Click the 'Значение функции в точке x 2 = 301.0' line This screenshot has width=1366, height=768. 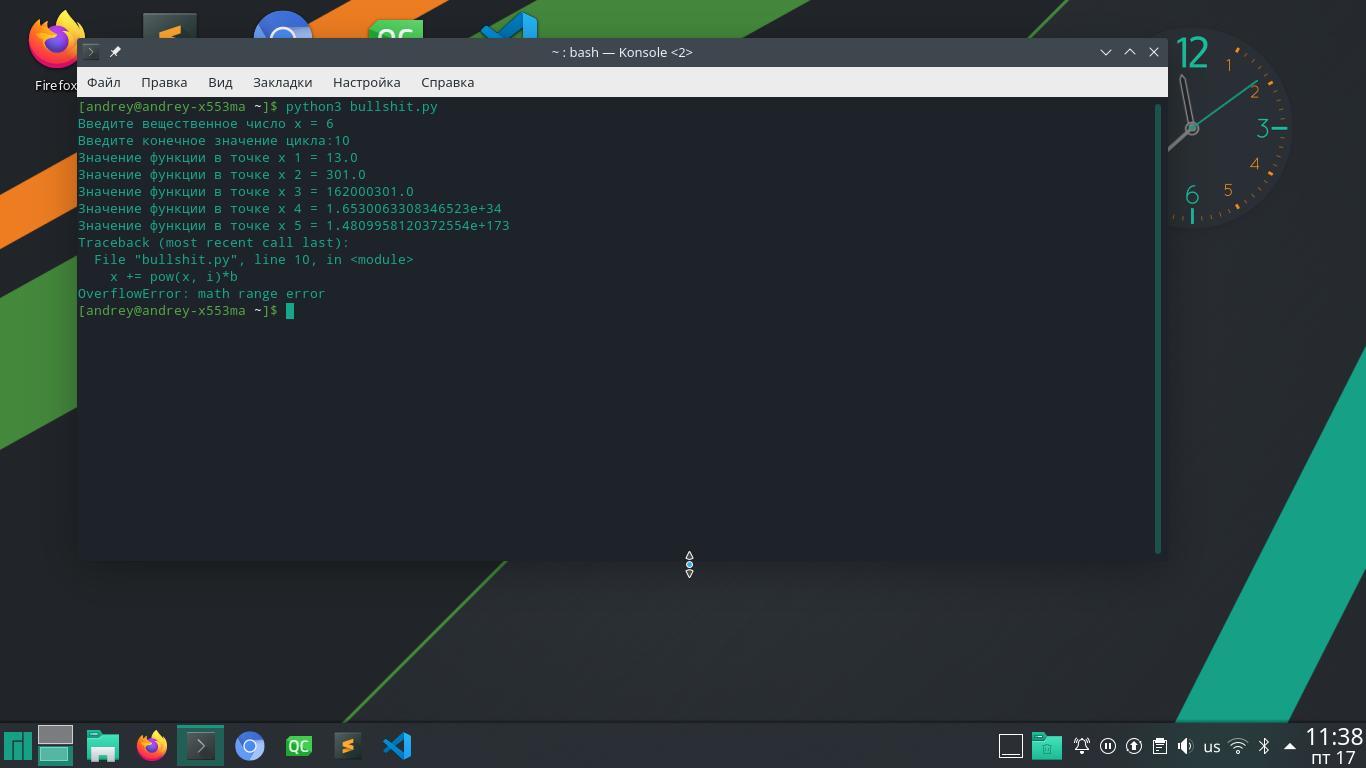222,174
